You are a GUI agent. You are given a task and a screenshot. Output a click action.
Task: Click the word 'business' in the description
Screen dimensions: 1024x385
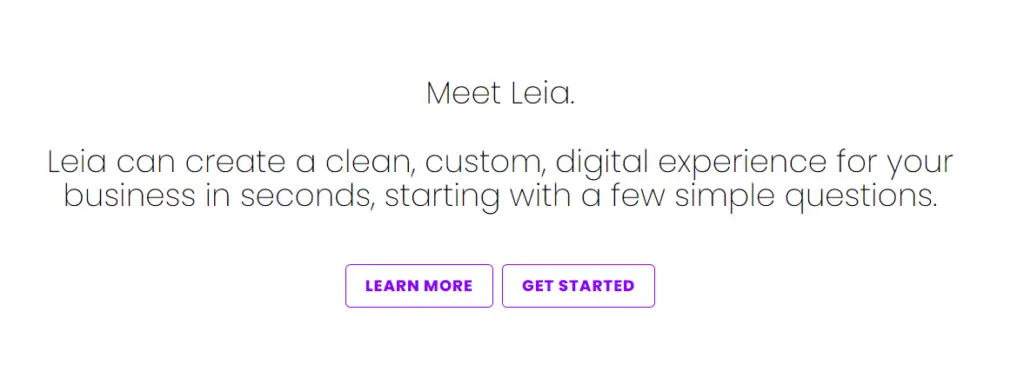[x=129, y=195]
